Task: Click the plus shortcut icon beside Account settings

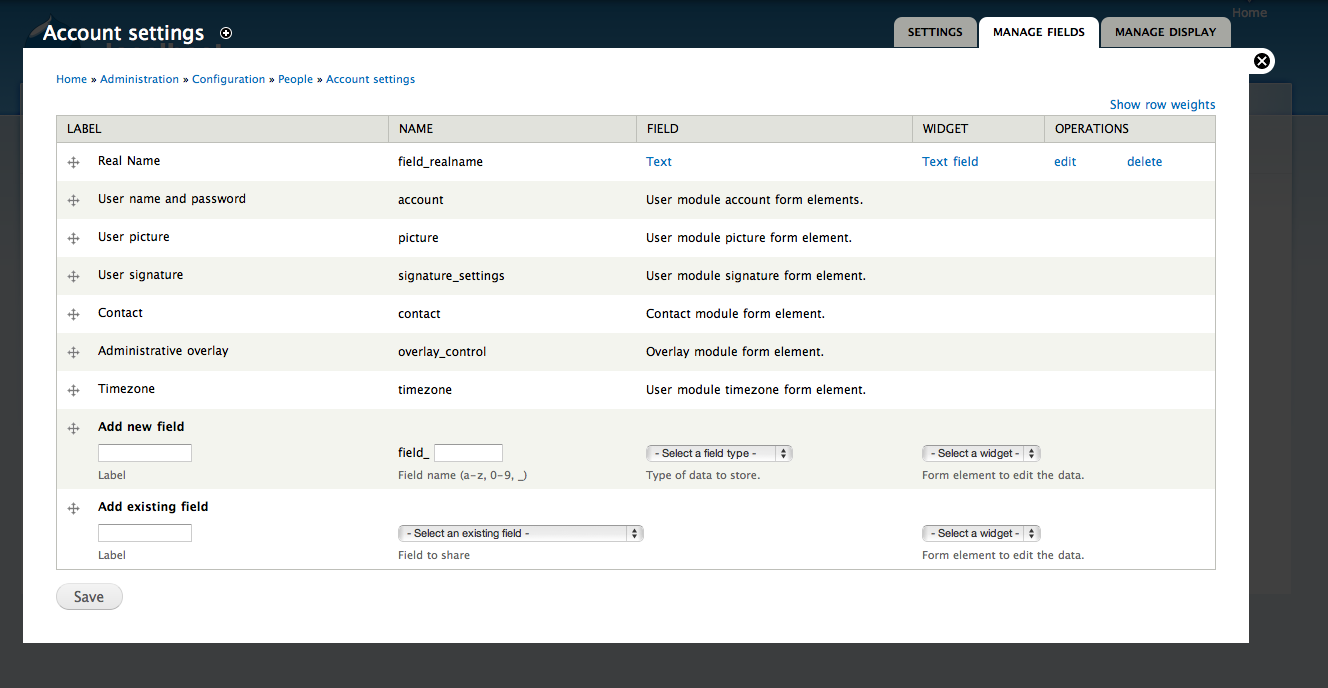Action: click(226, 33)
